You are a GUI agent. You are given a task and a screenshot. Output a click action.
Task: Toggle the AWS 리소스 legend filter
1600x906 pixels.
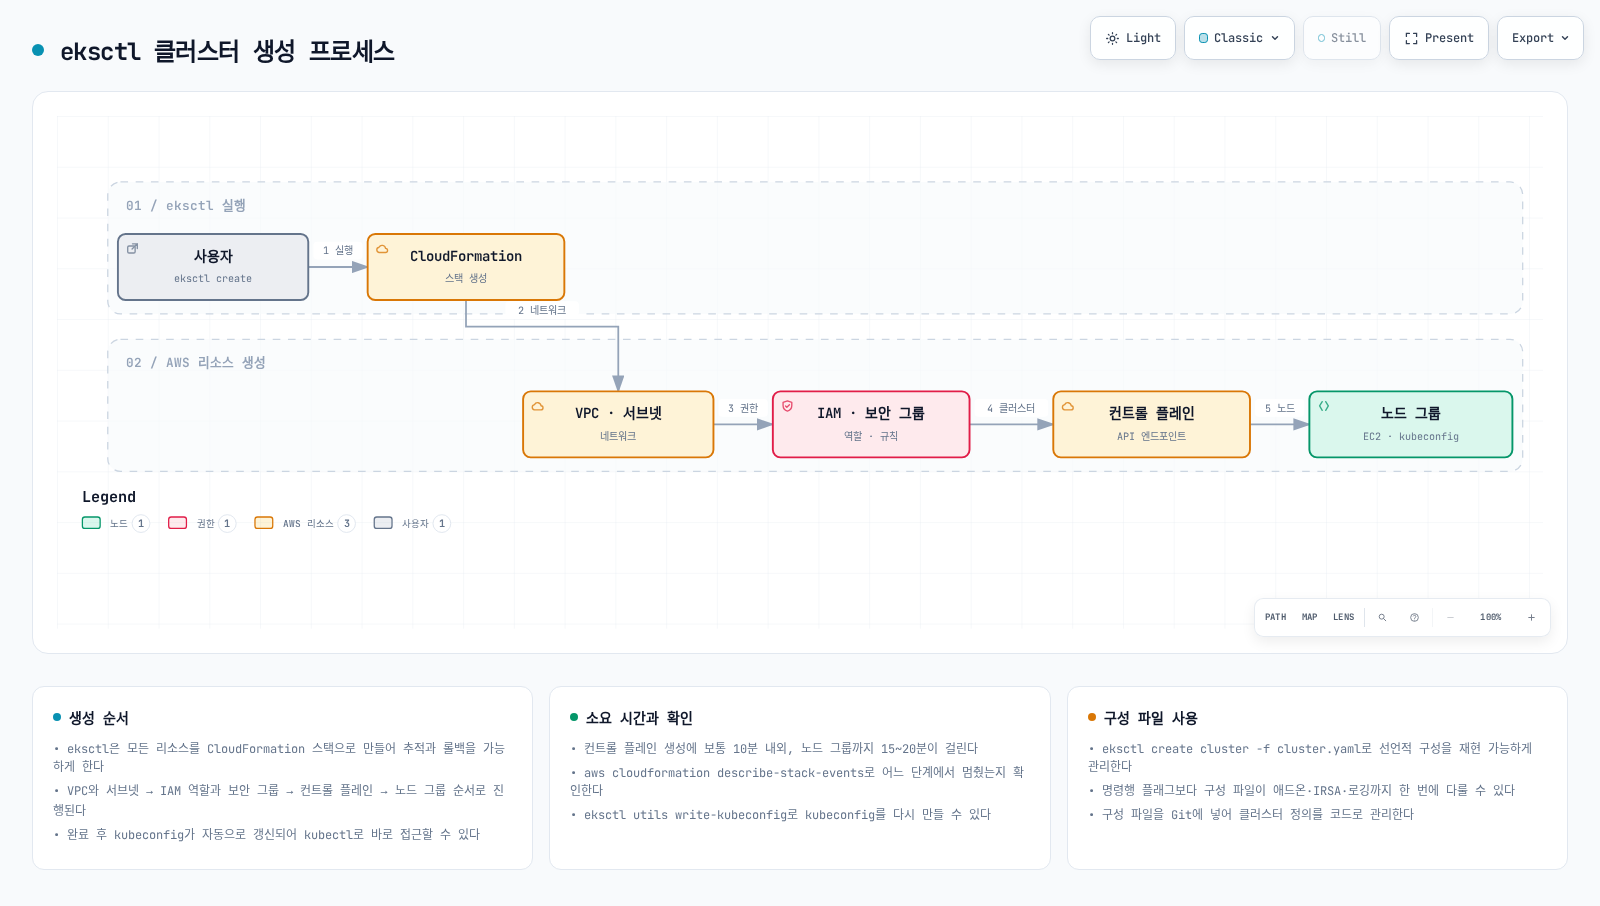pyautogui.click(x=304, y=523)
